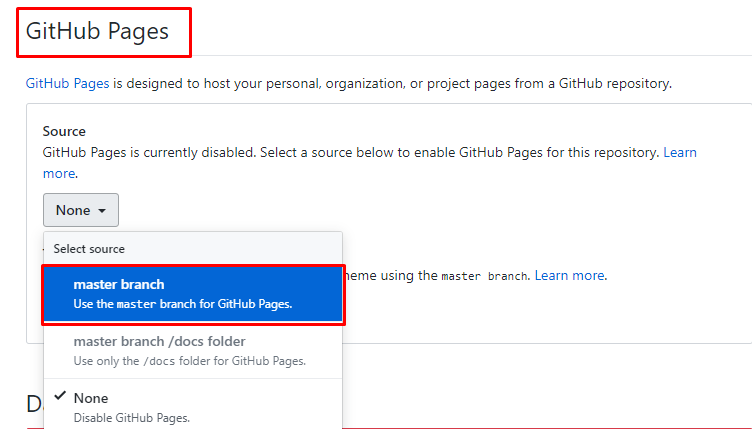Screen dimensions: 752x429
Task: Click 'GitHub Pages is currently disabled' sentence
Action: (151, 152)
